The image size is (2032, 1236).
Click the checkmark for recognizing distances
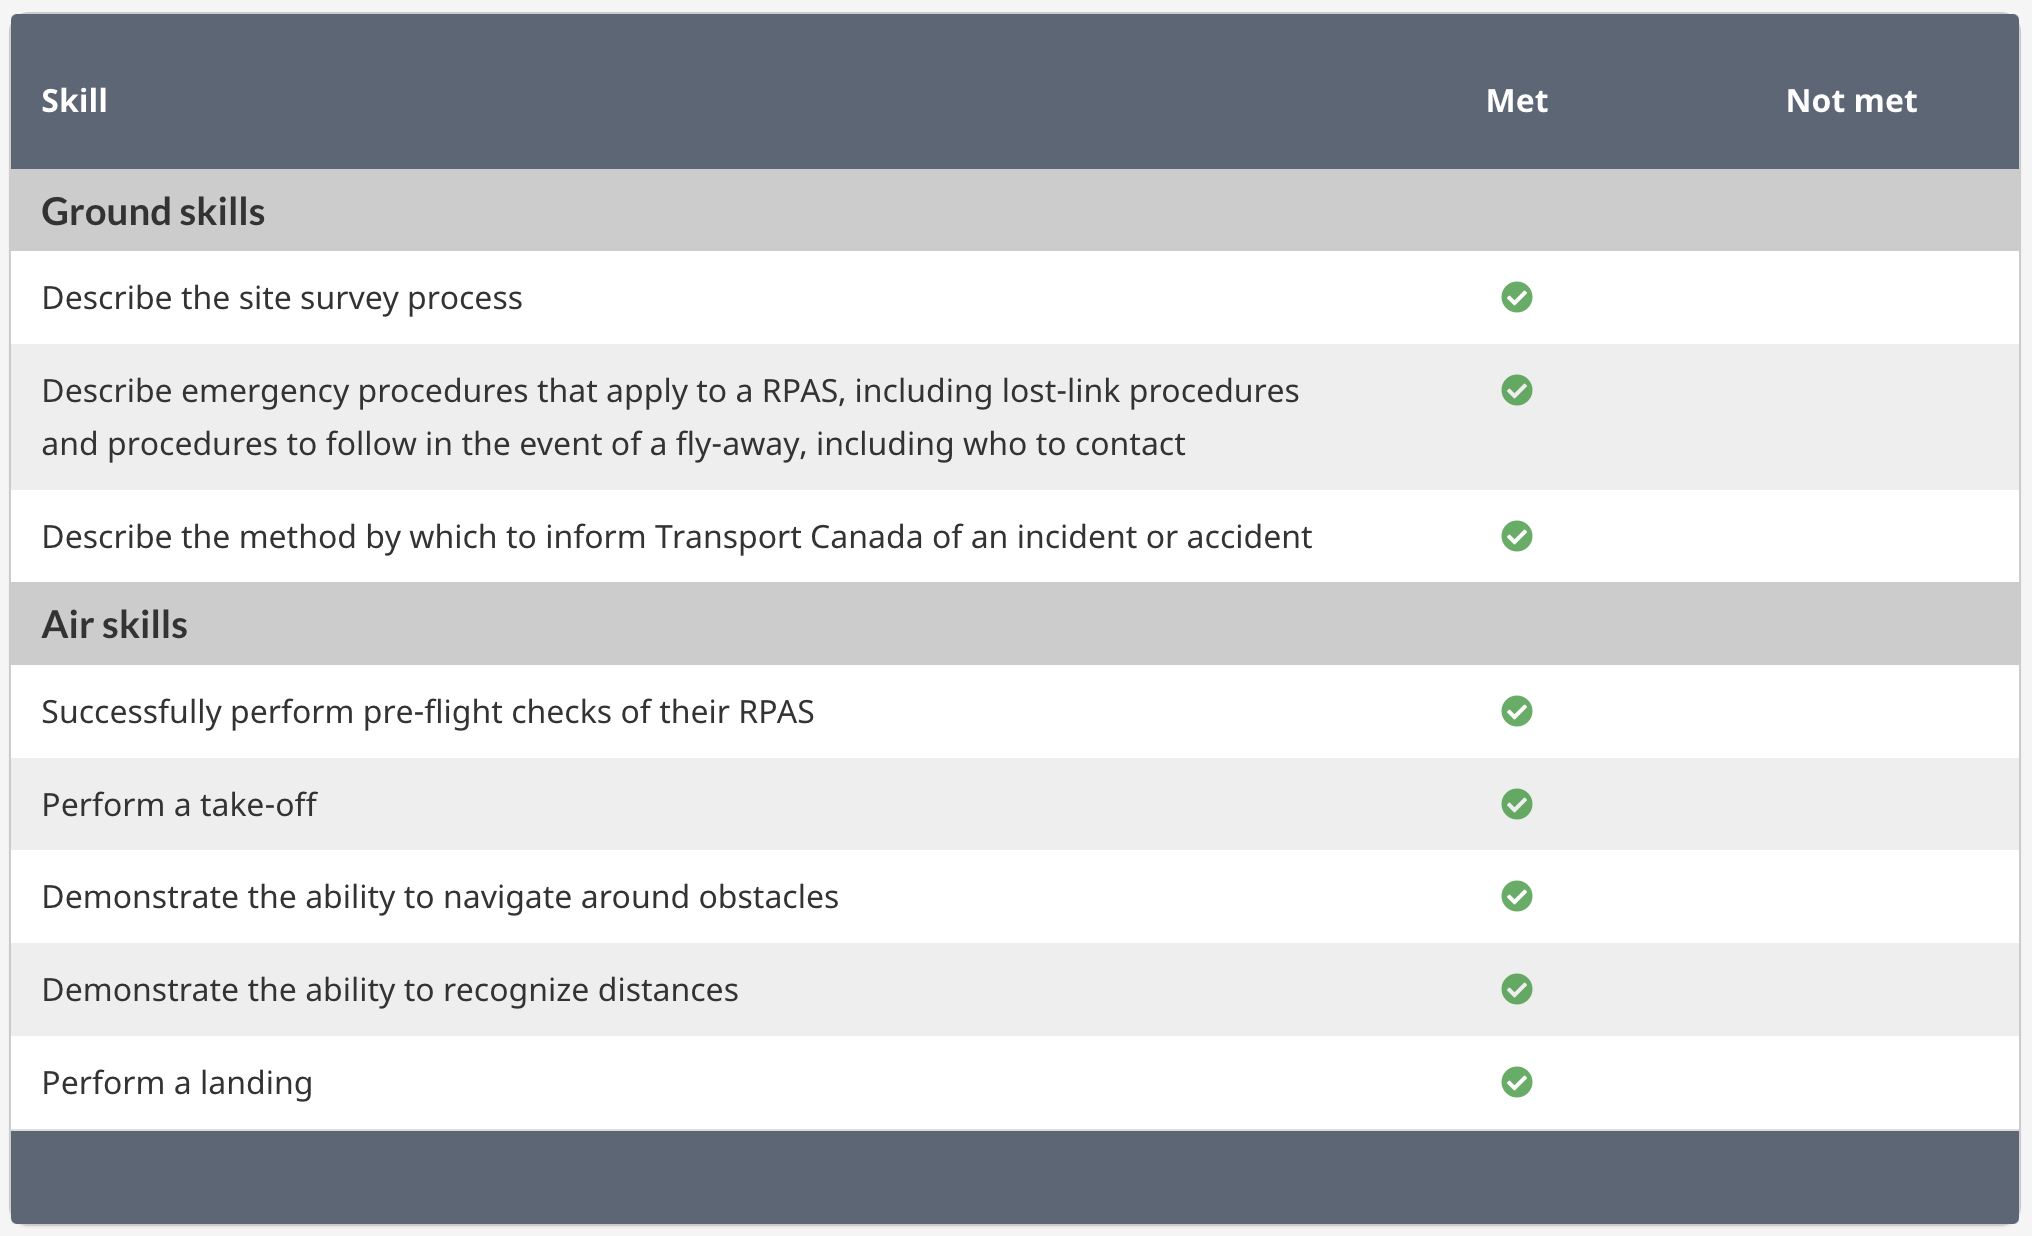click(1516, 989)
